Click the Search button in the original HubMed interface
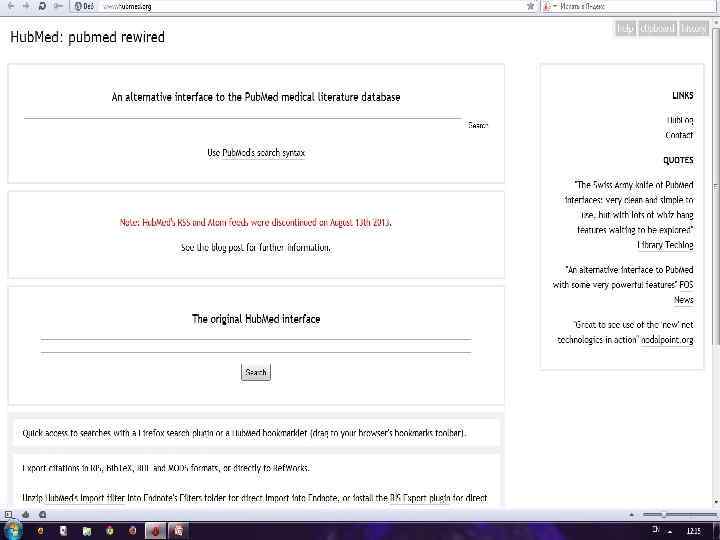Viewport: 720px width, 540px height. [x=256, y=372]
